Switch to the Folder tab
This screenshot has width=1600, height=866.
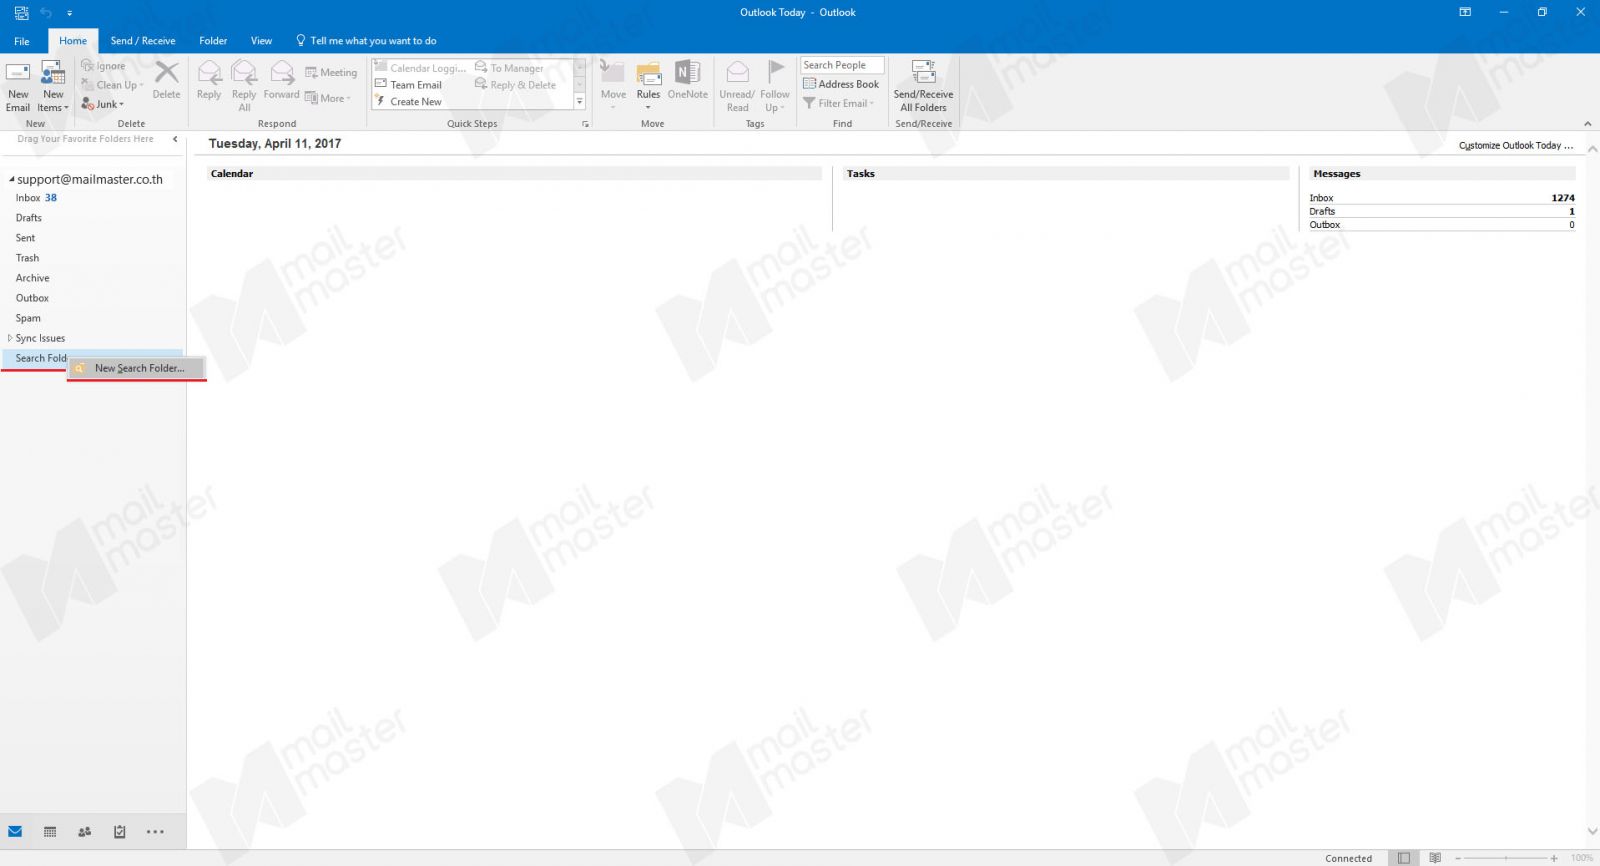point(213,41)
